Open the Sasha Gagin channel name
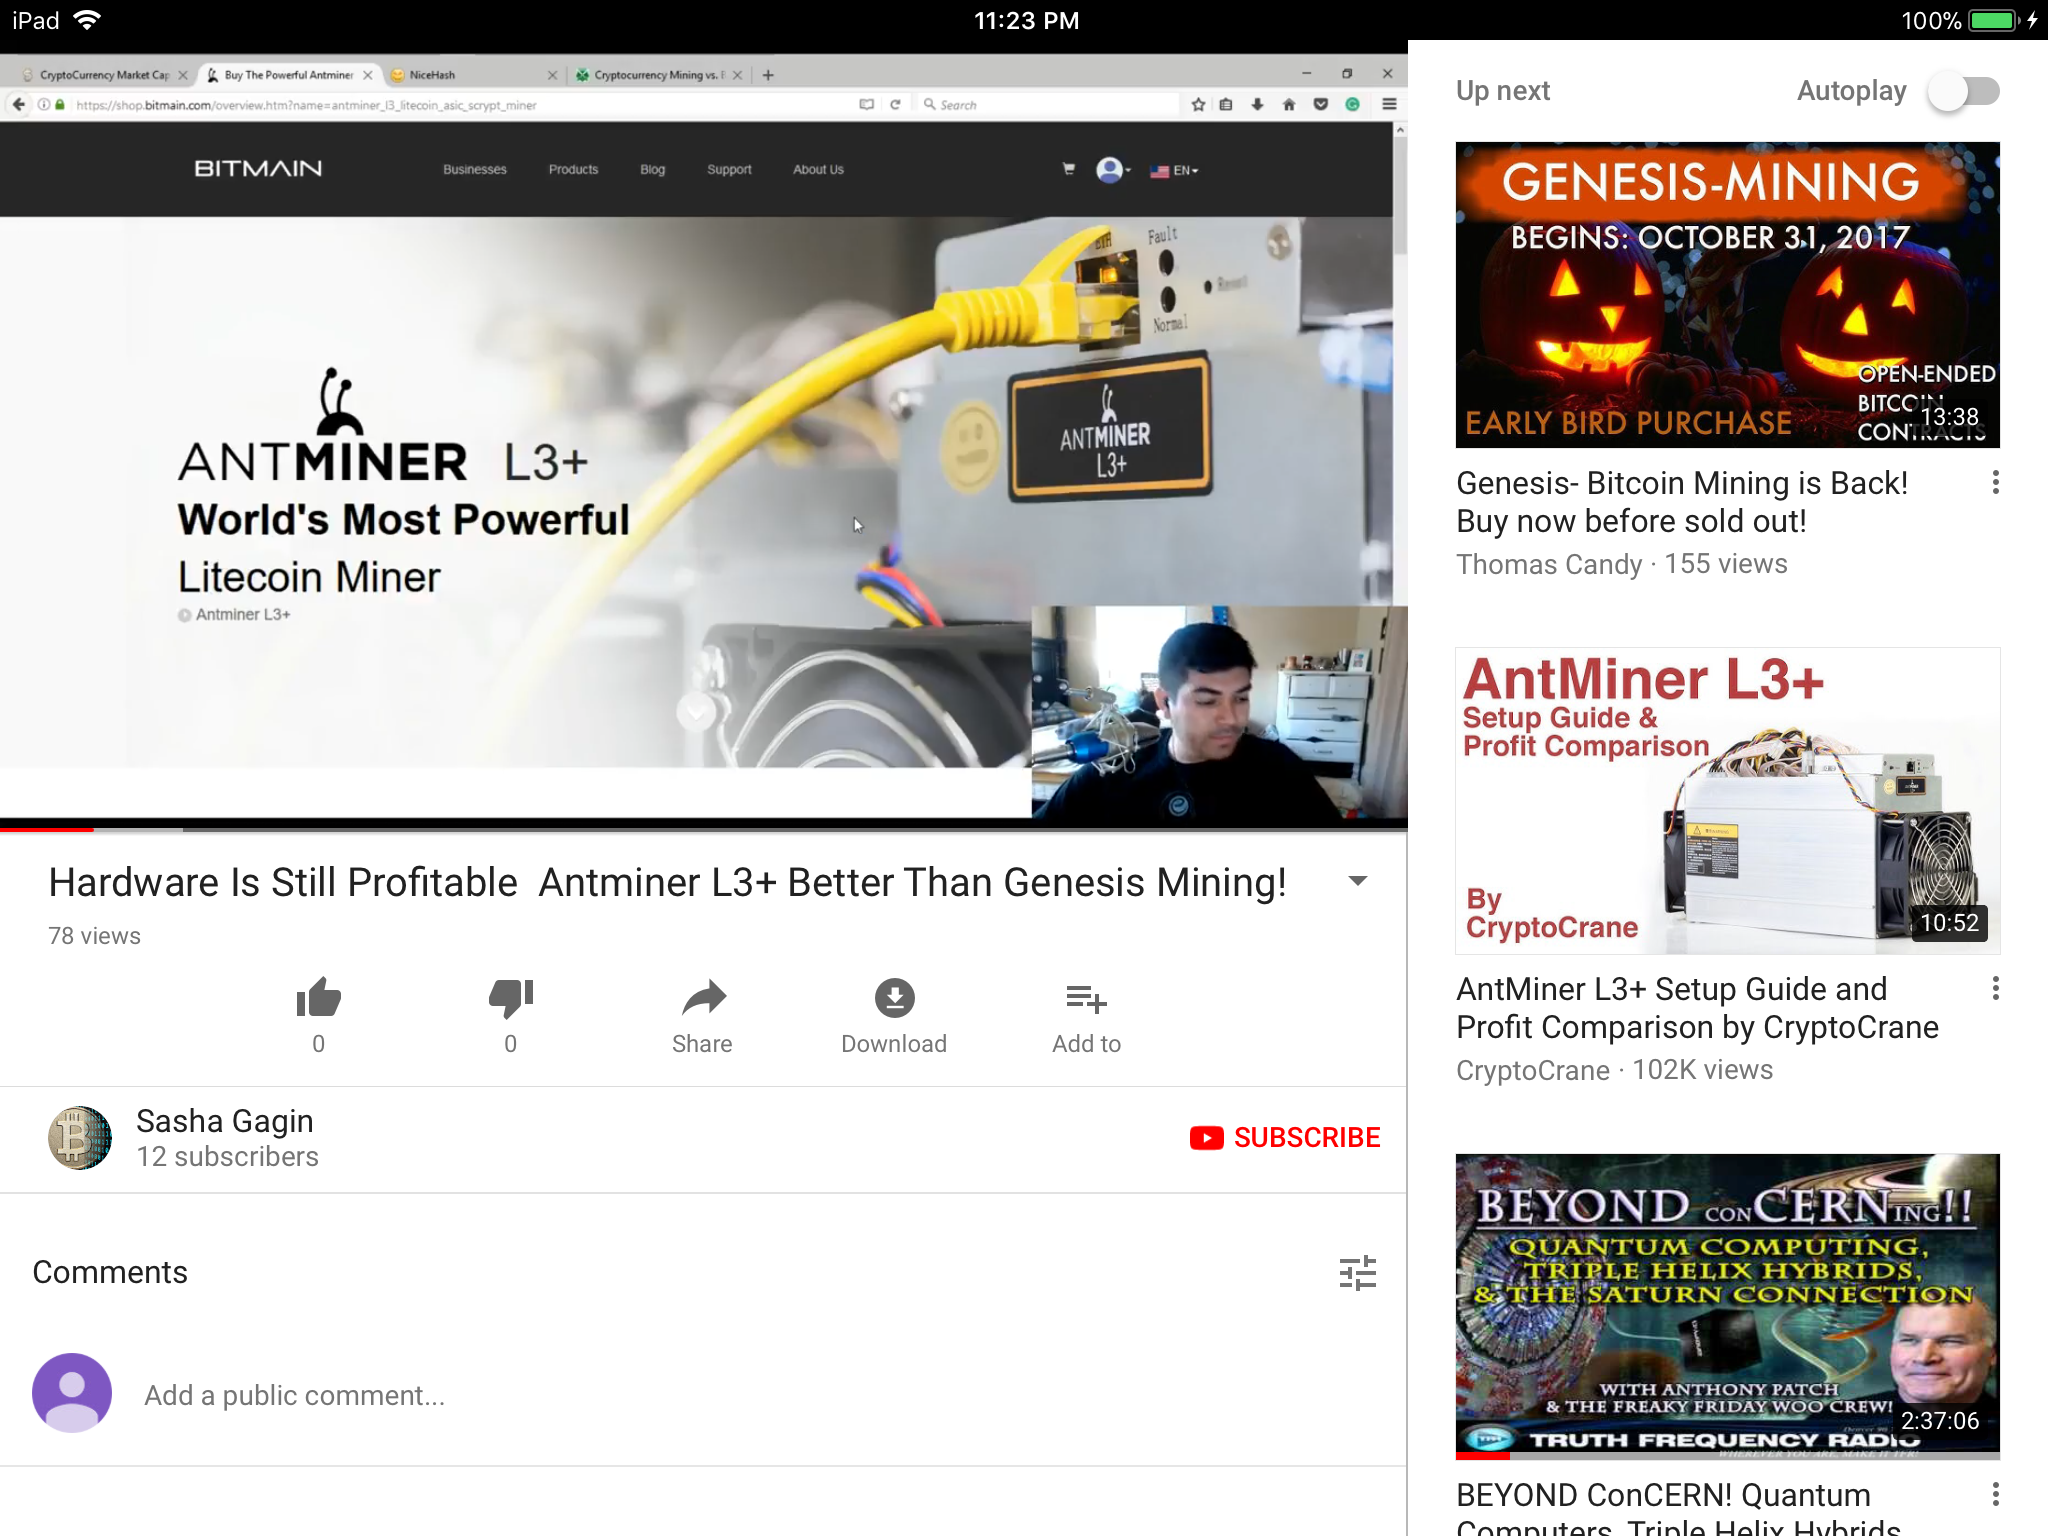 point(225,1121)
